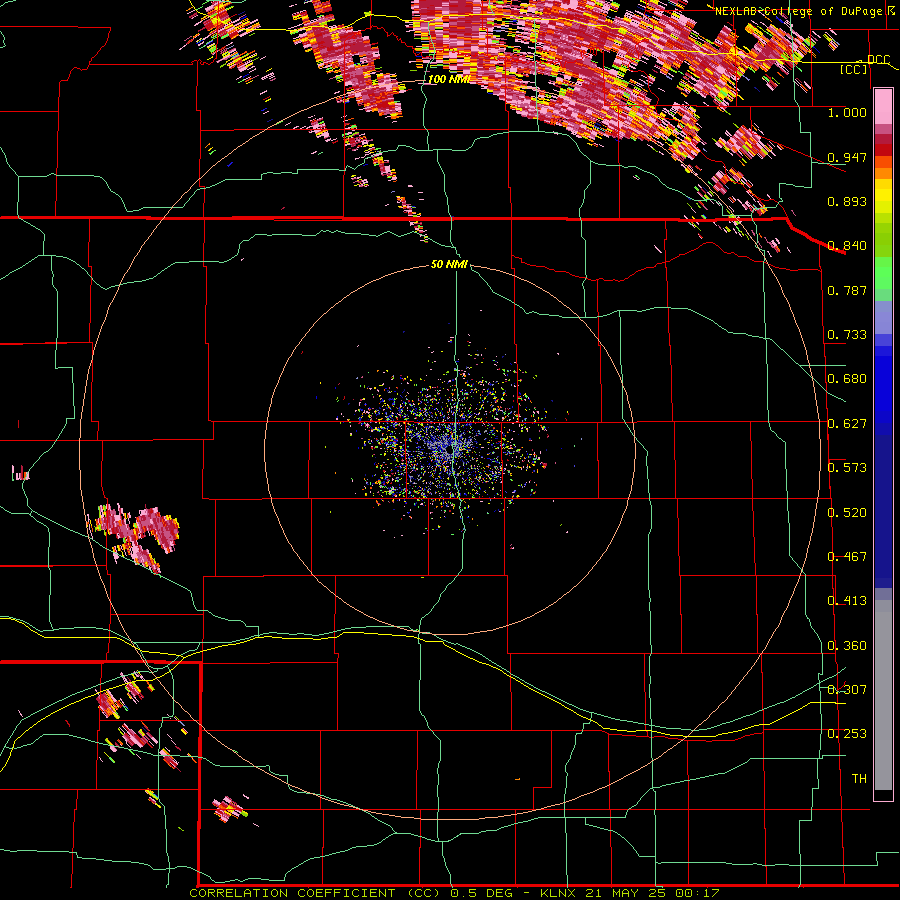Image resolution: width=900 pixels, height=900 pixels.
Task: Pick the gray bottom segment of the color bar
Action: [x=883, y=695]
